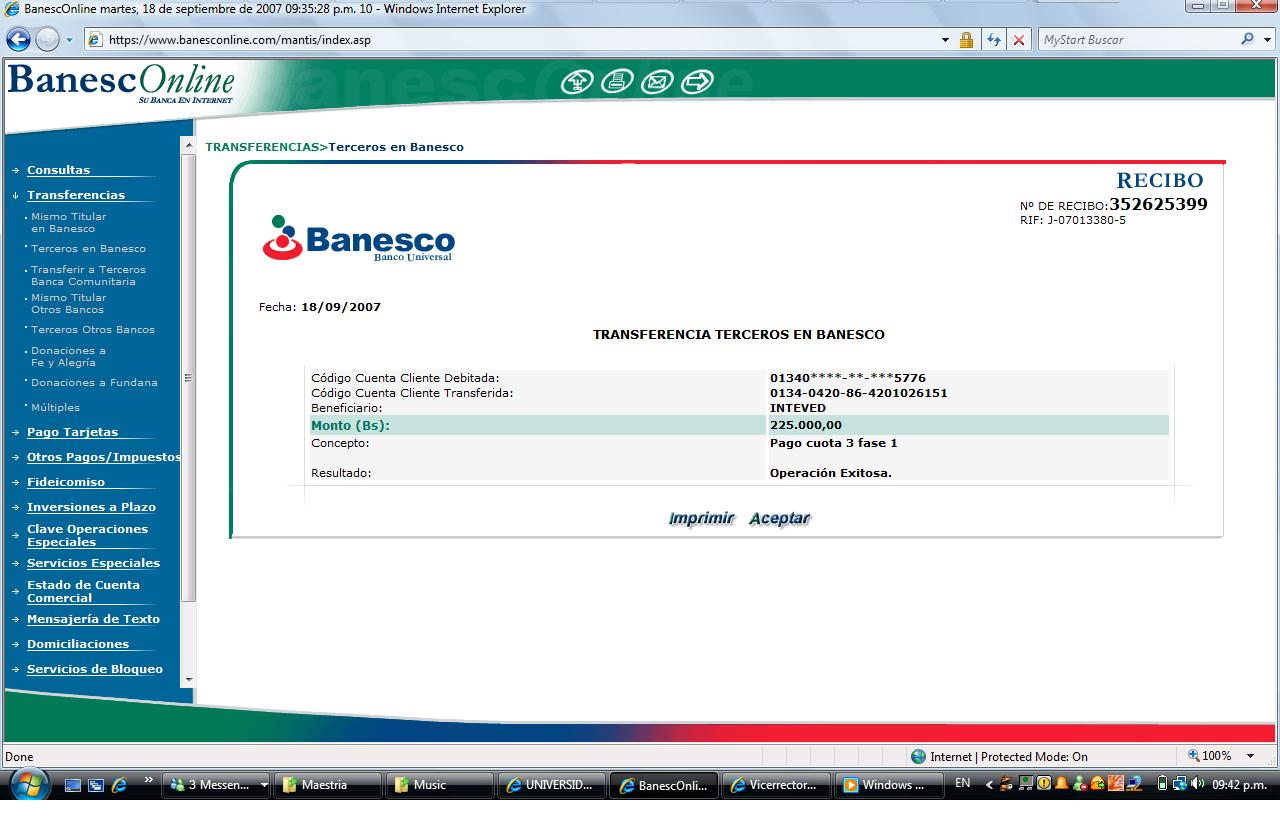Click the browser Back arrow button
The width and height of the screenshot is (1280, 816).
click(18, 39)
